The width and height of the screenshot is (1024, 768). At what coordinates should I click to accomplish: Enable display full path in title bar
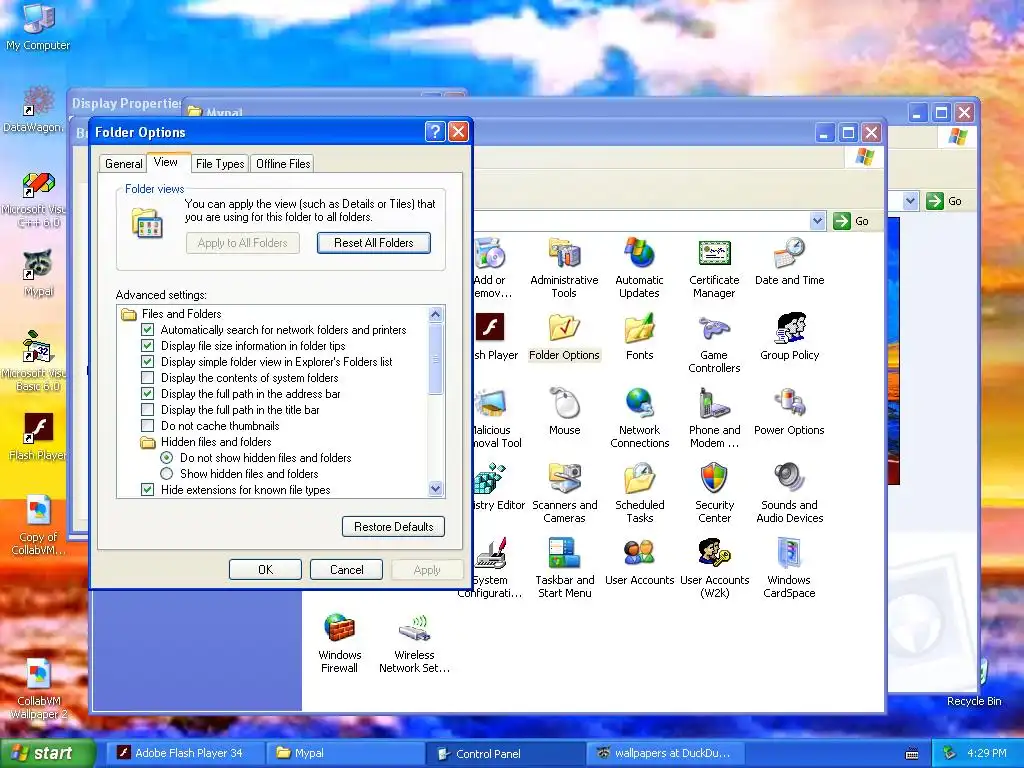(x=148, y=409)
